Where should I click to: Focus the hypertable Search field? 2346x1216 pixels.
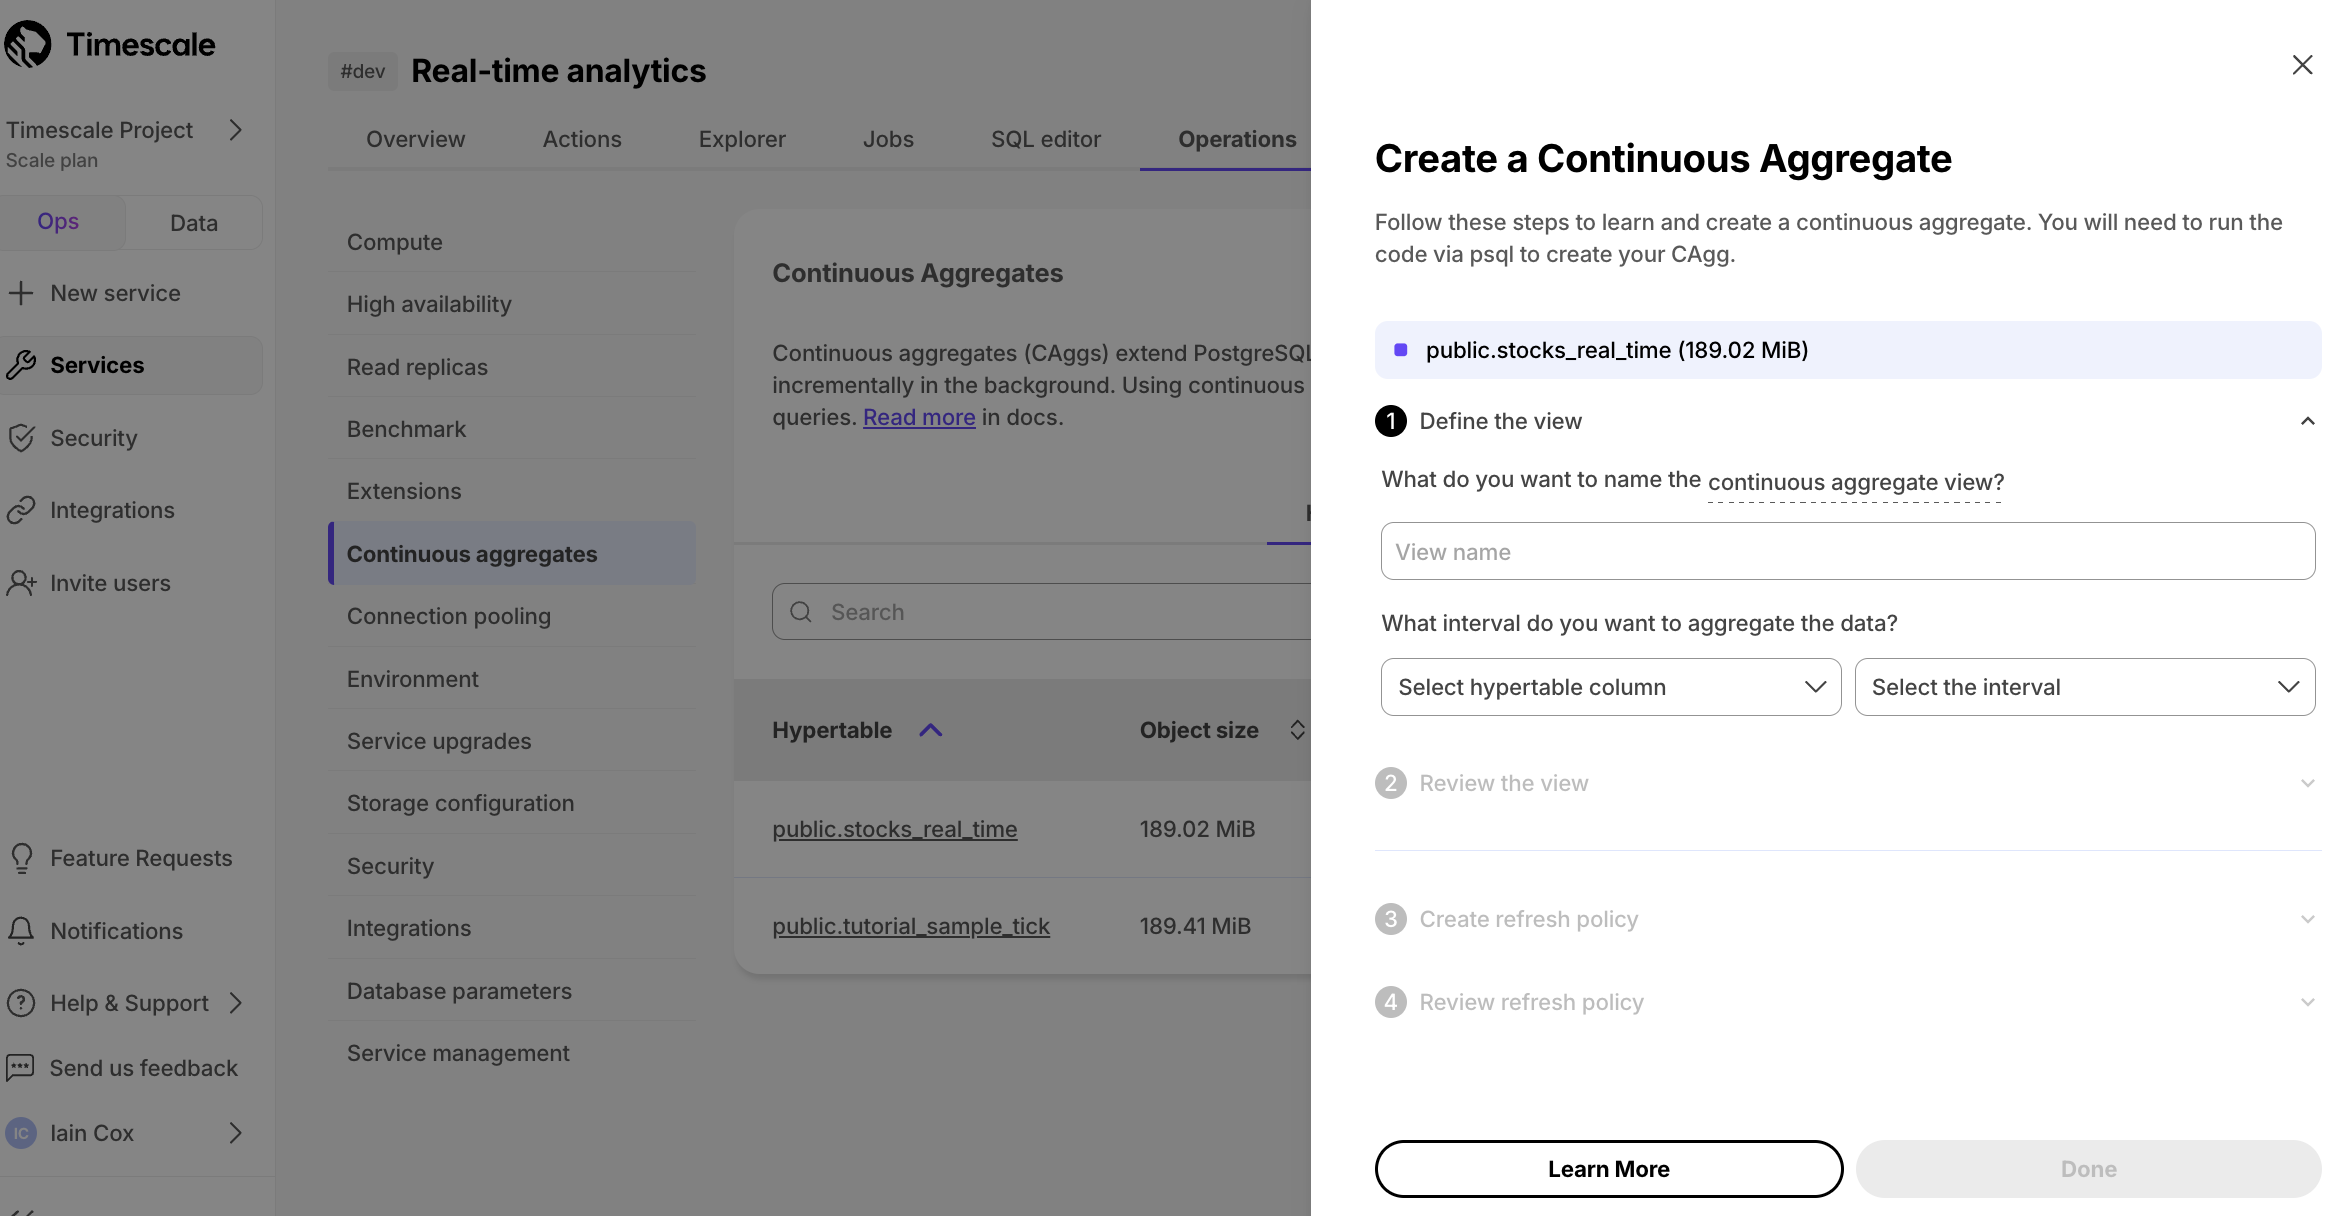click(x=1041, y=612)
